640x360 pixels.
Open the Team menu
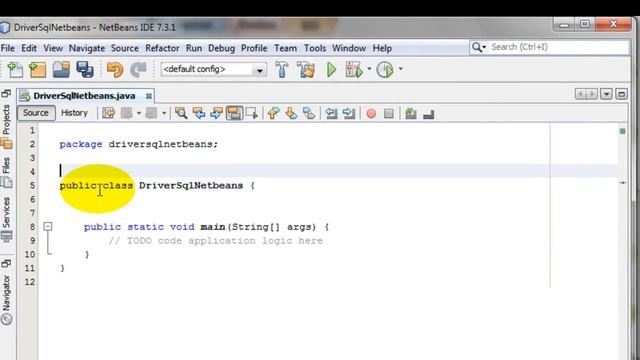tap(285, 48)
